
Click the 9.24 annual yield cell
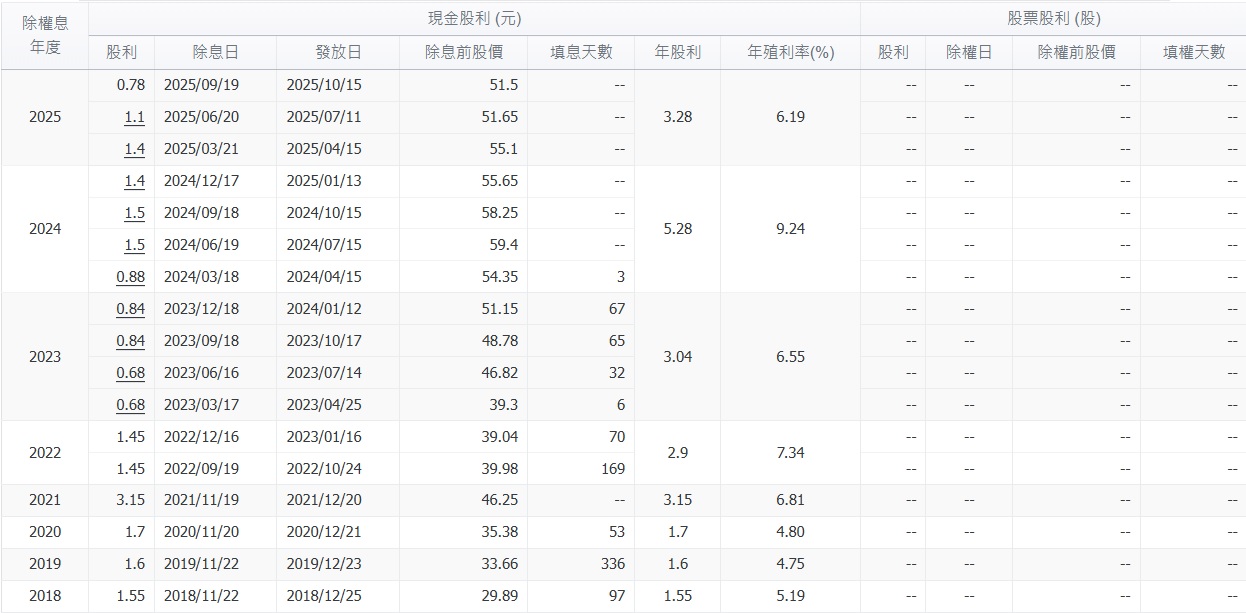(x=790, y=229)
